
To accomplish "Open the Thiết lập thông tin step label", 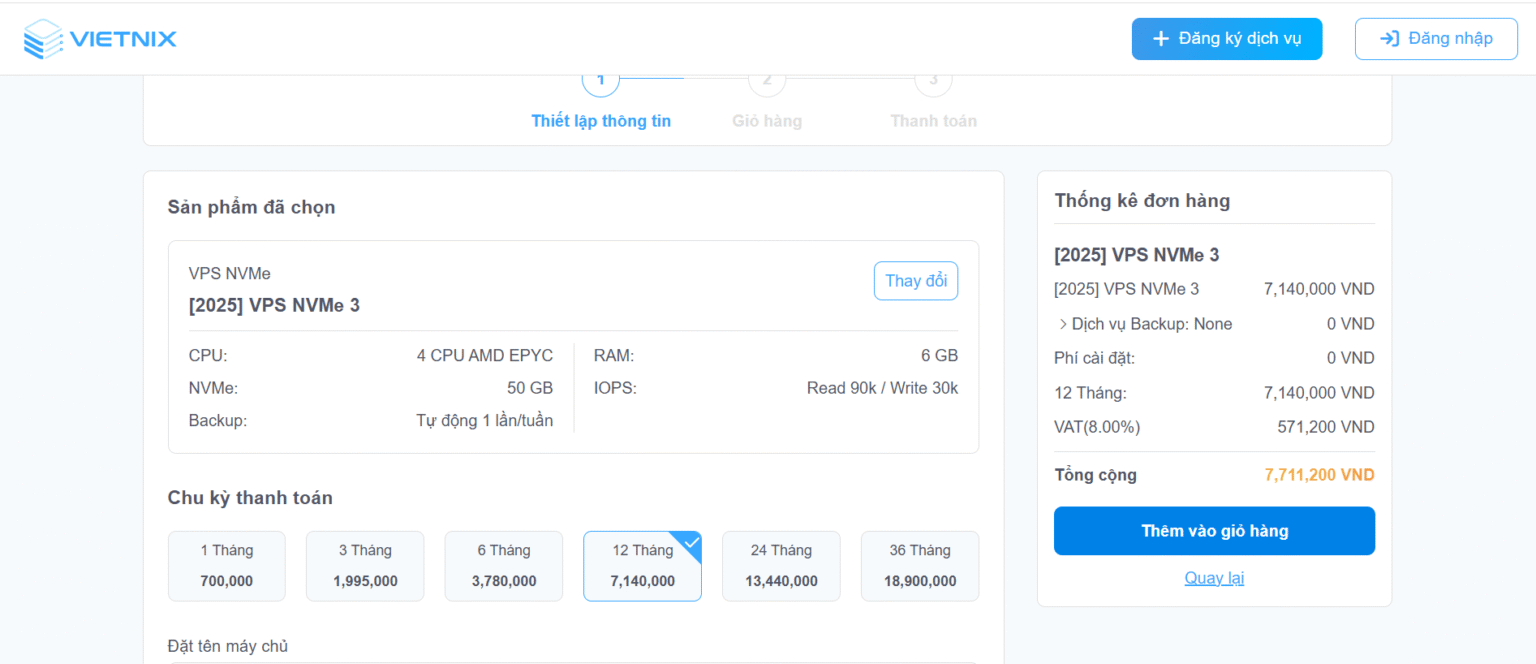I will pyautogui.click(x=601, y=121).
